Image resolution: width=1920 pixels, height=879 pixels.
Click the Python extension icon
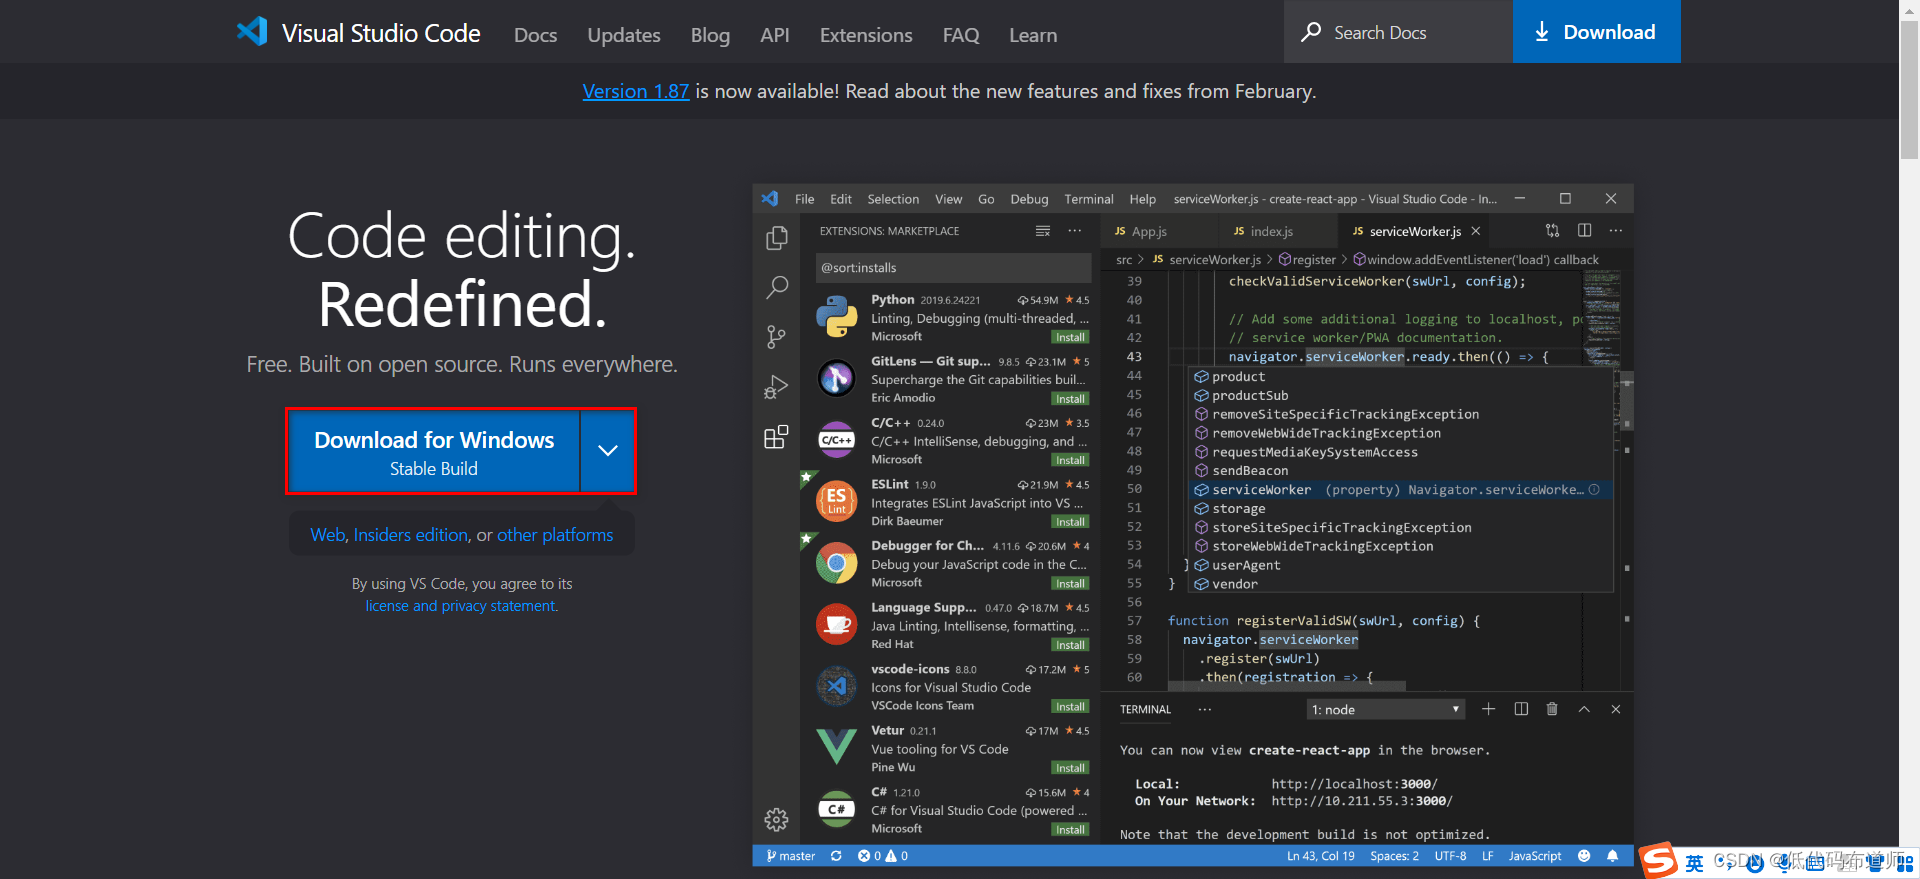tap(837, 317)
